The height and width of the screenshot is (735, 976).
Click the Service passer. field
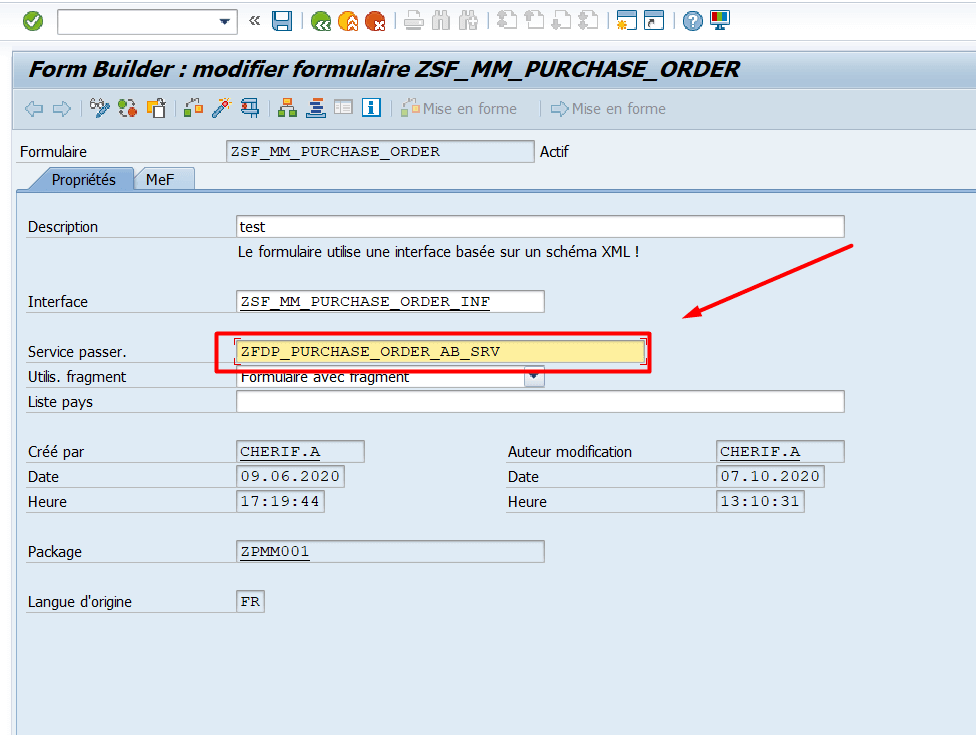tap(441, 352)
